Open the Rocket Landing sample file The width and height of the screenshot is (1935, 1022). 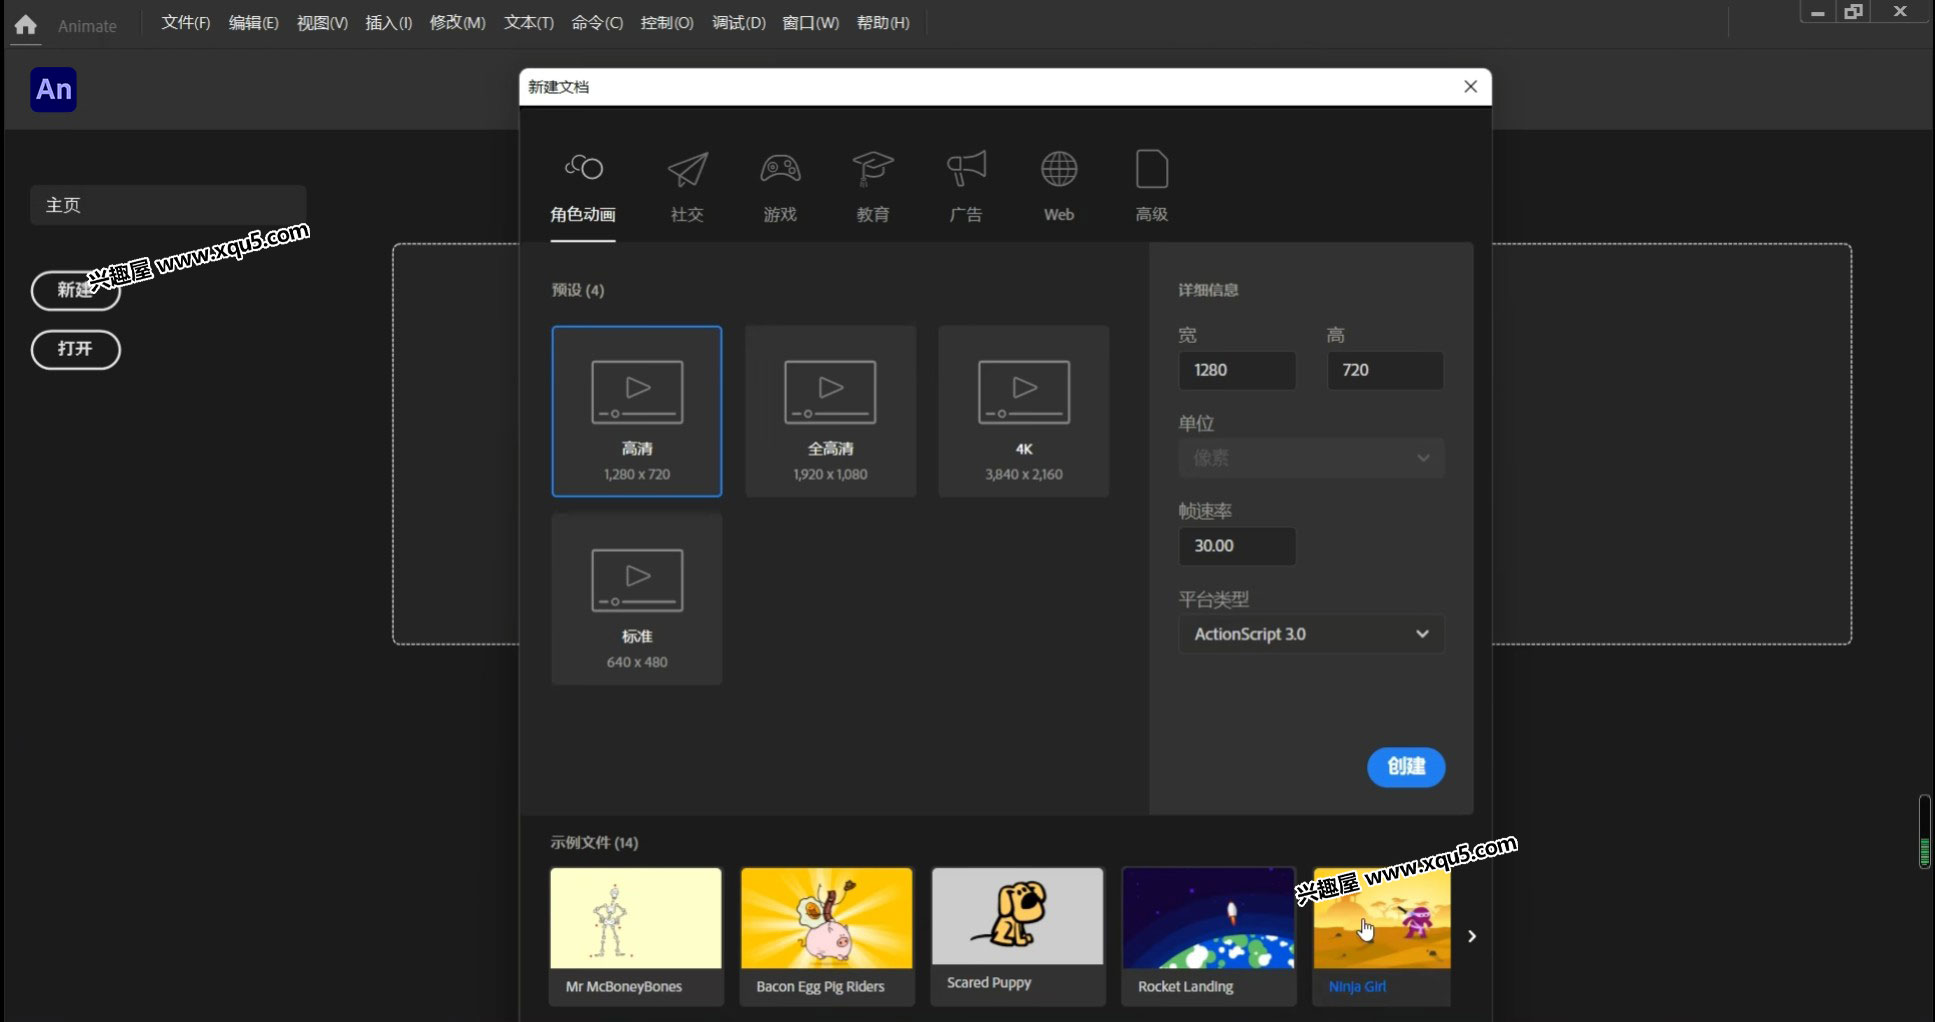click(x=1209, y=936)
